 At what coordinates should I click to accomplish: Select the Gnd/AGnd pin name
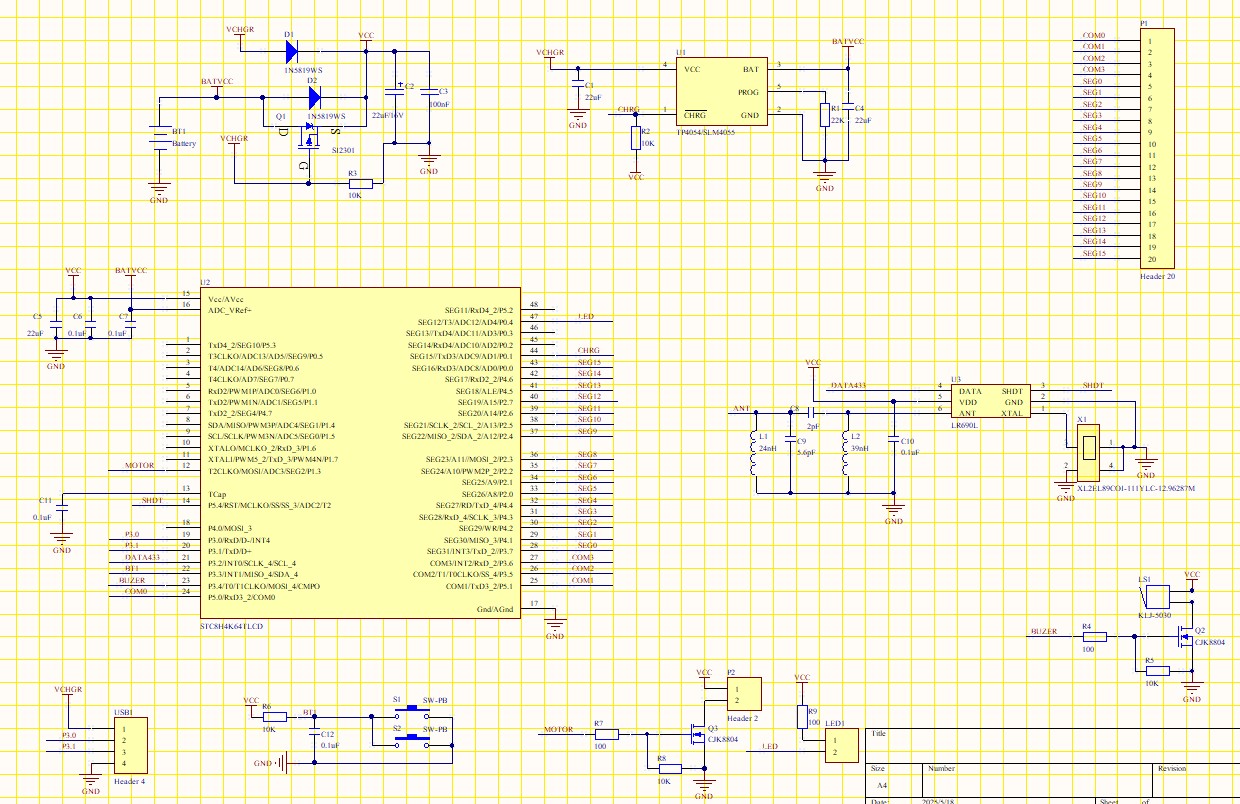coord(495,609)
